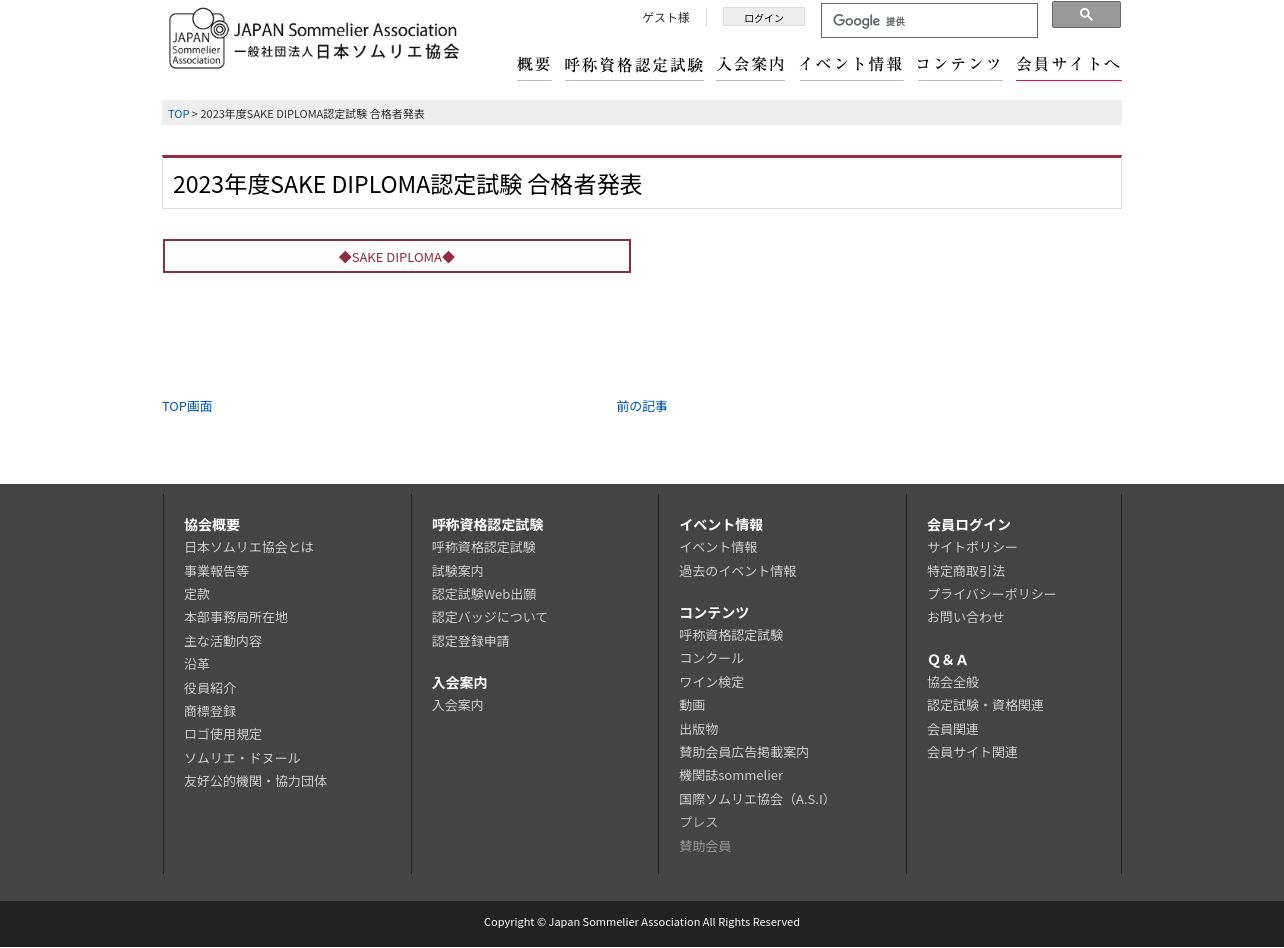Open 友好公的機関・協力団体 footer link
This screenshot has height=948, width=1284.
coord(256,781)
